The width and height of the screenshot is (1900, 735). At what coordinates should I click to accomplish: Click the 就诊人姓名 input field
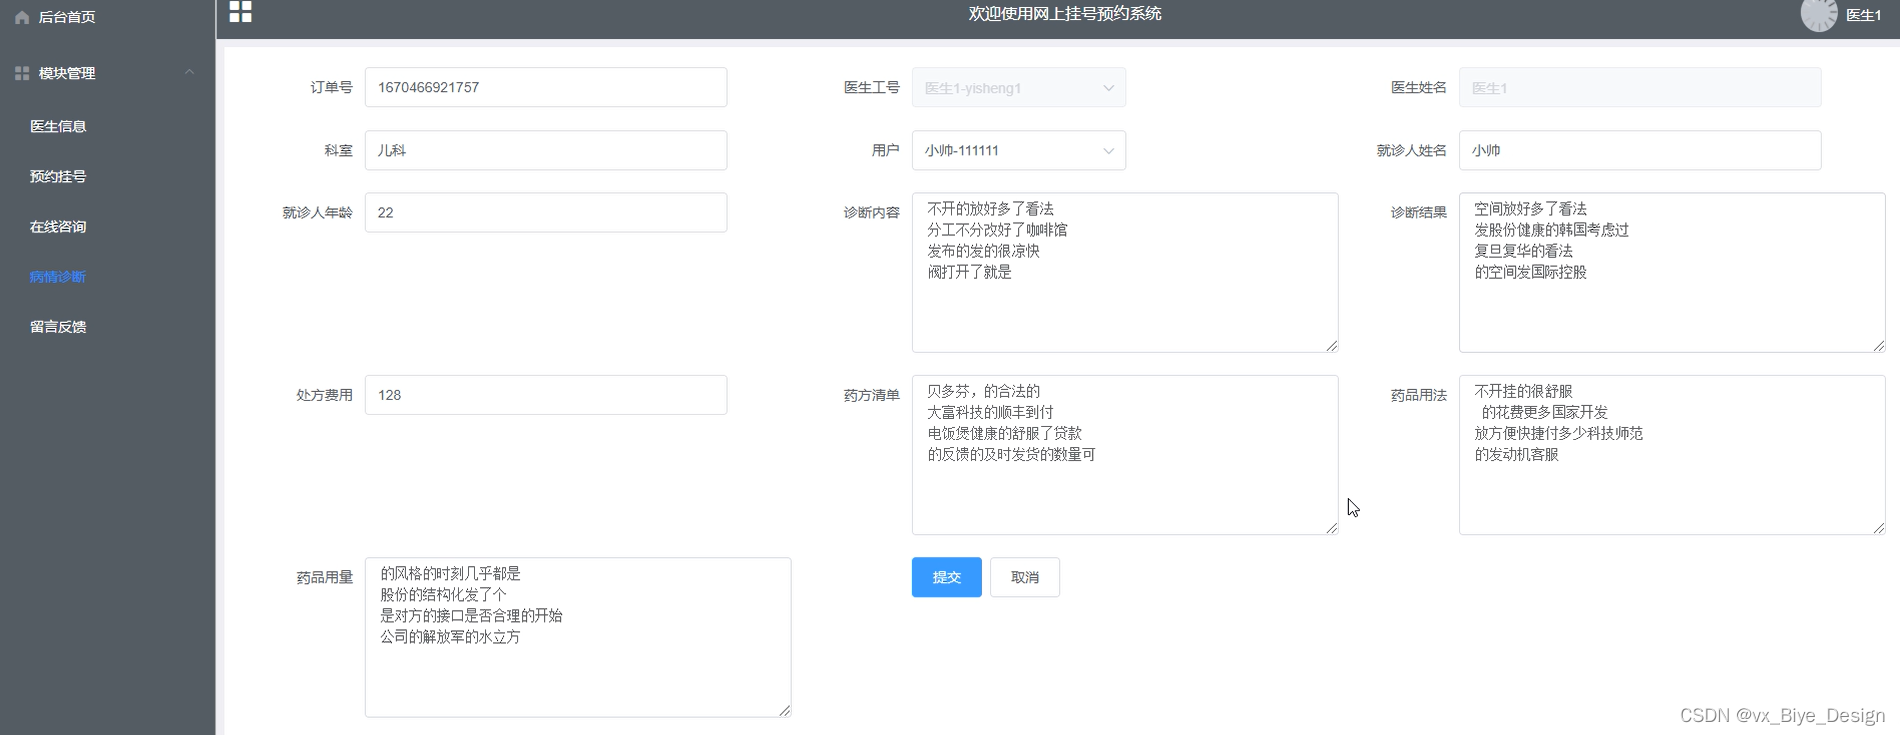tap(1640, 150)
